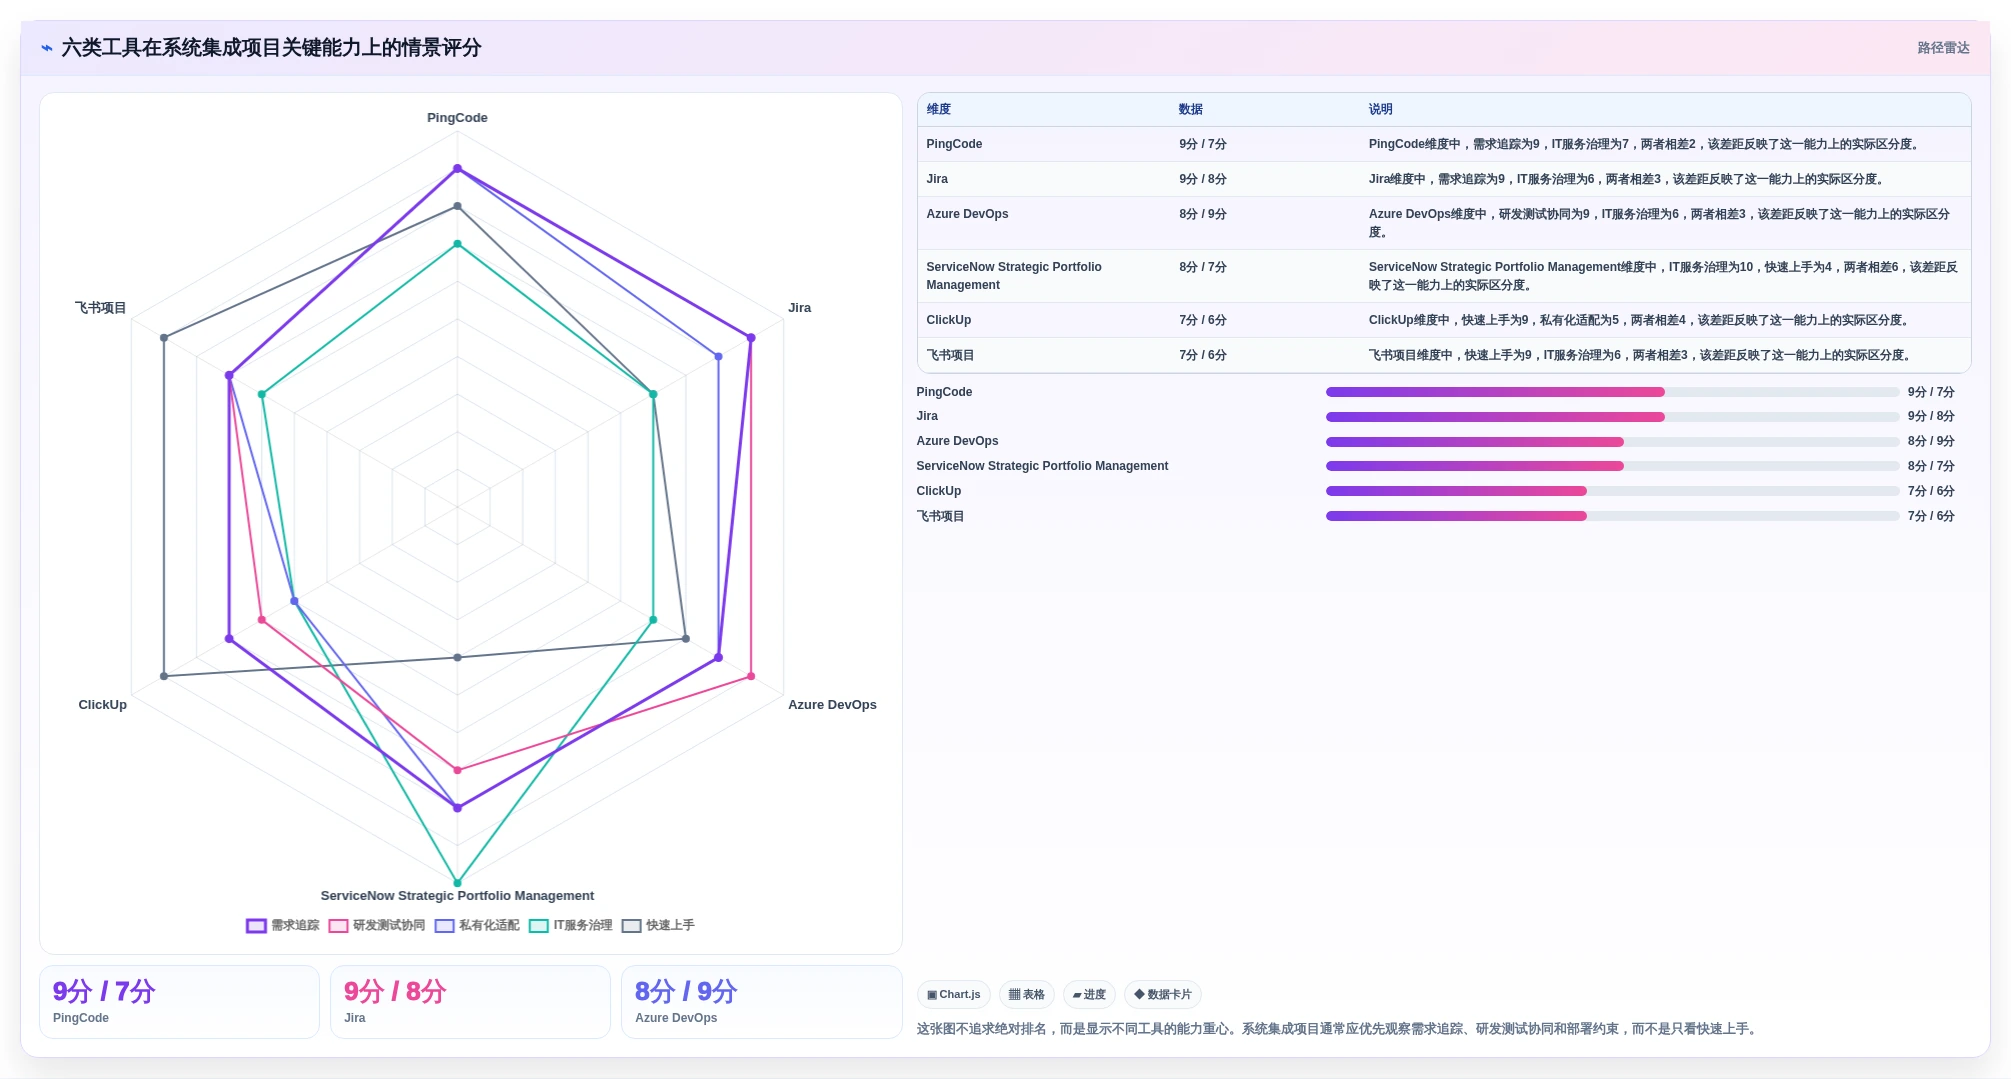Image resolution: width=2011 pixels, height=1079 pixels.
Task: Select the Azure DevOps table row name
Action: (967, 214)
